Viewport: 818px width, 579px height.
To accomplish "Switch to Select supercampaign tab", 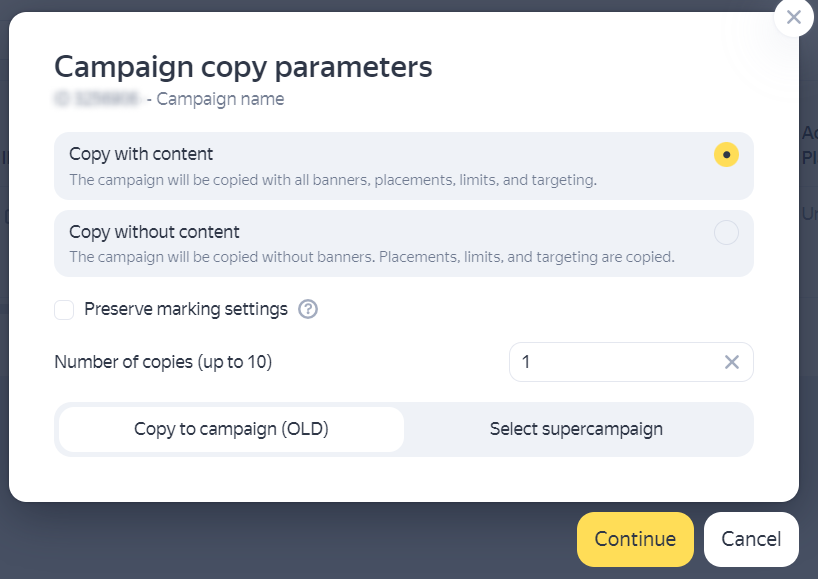I will coord(576,429).
